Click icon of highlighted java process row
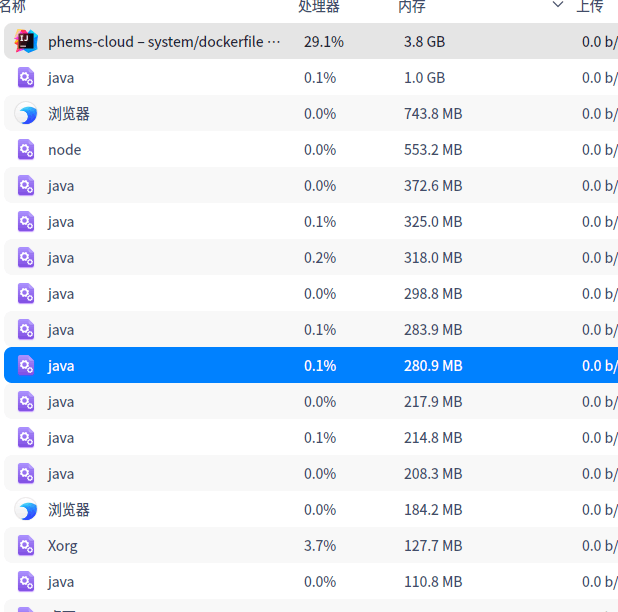 (26, 366)
